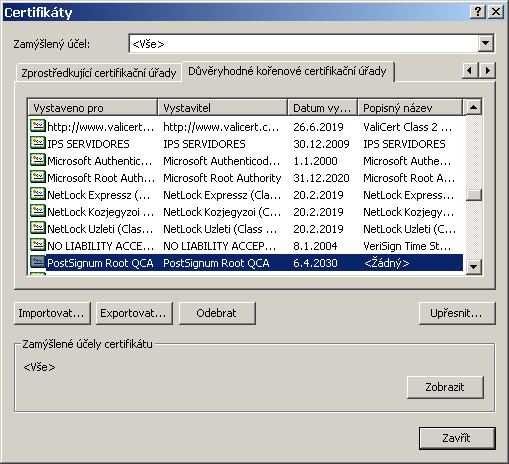Sort by Datum vy... column header
This screenshot has height=464, width=509.
(x=323, y=108)
